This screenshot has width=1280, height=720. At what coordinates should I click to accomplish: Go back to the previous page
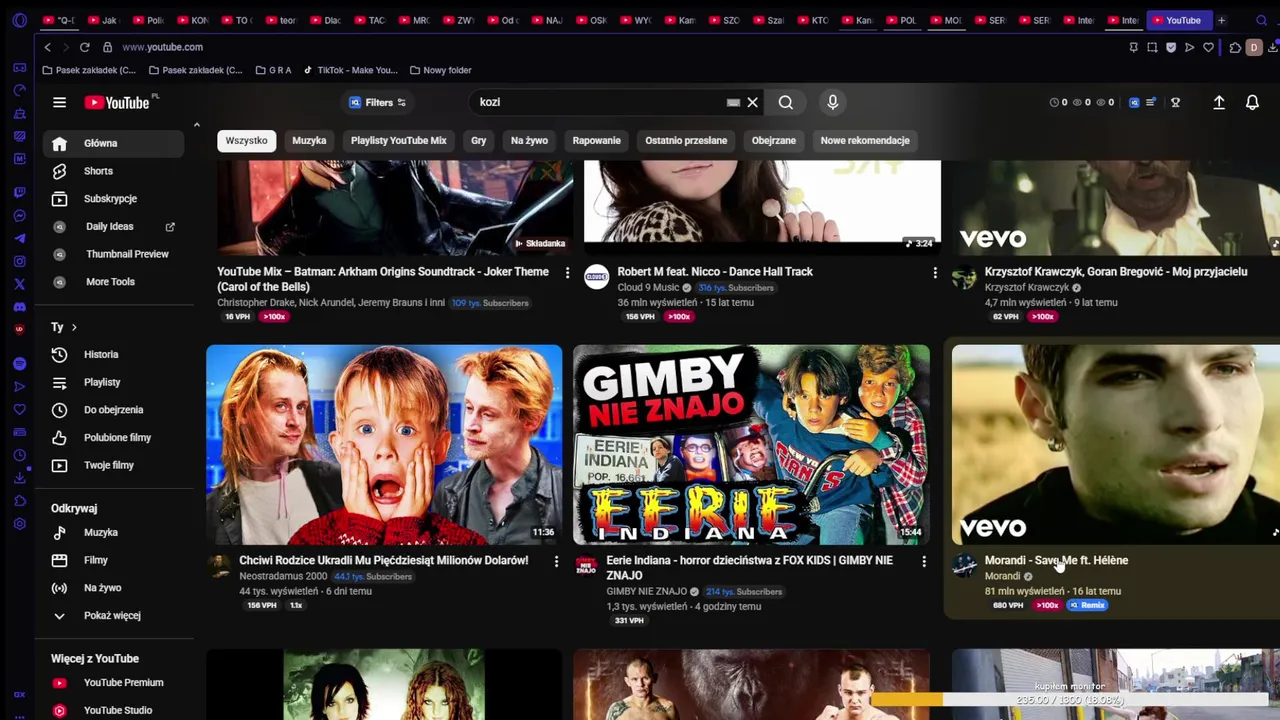[x=47, y=47]
